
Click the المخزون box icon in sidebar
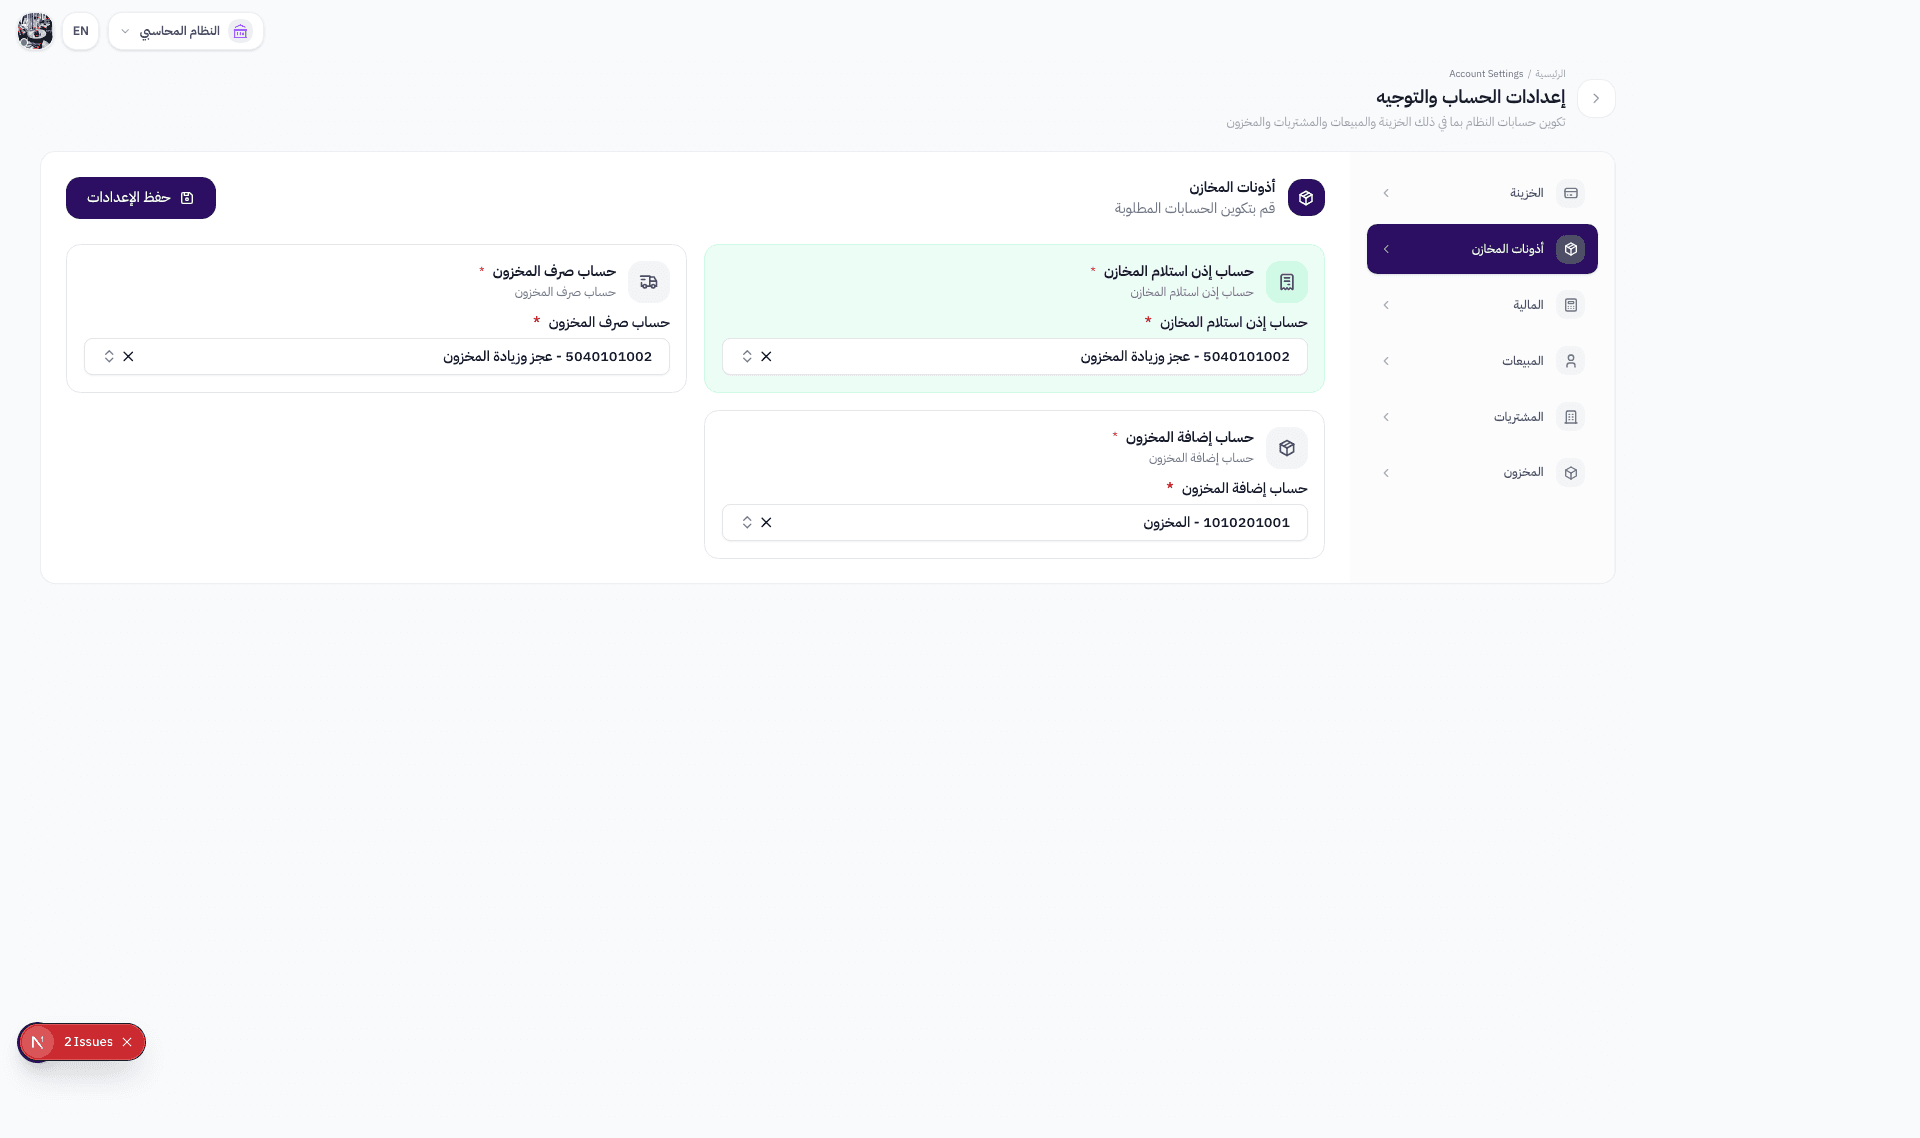tap(1571, 472)
